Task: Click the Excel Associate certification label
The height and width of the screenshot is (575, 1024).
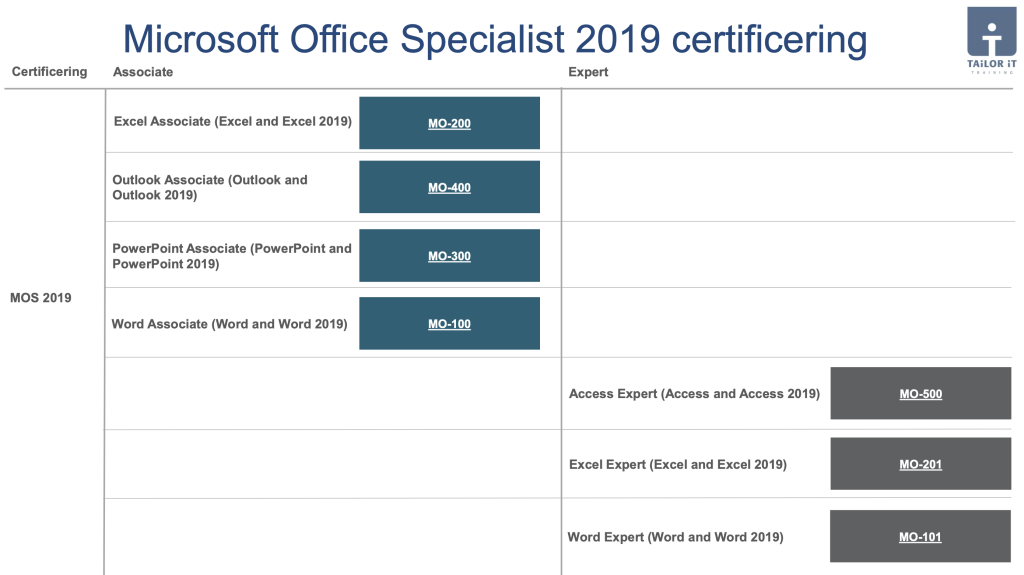Action: pyautogui.click(x=232, y=122)
